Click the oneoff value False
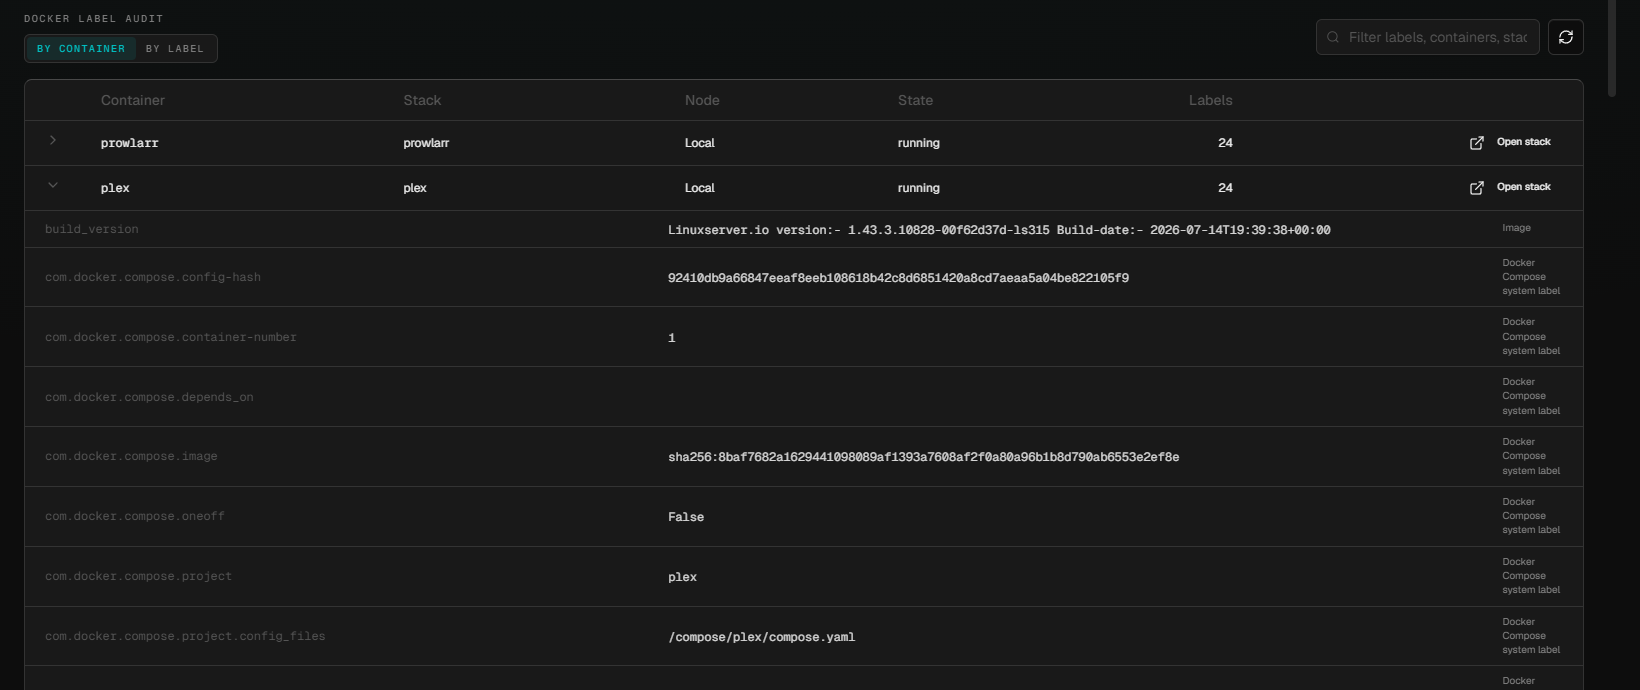The height and width of the screenshot is (690, 1640). tap(686, 517)
